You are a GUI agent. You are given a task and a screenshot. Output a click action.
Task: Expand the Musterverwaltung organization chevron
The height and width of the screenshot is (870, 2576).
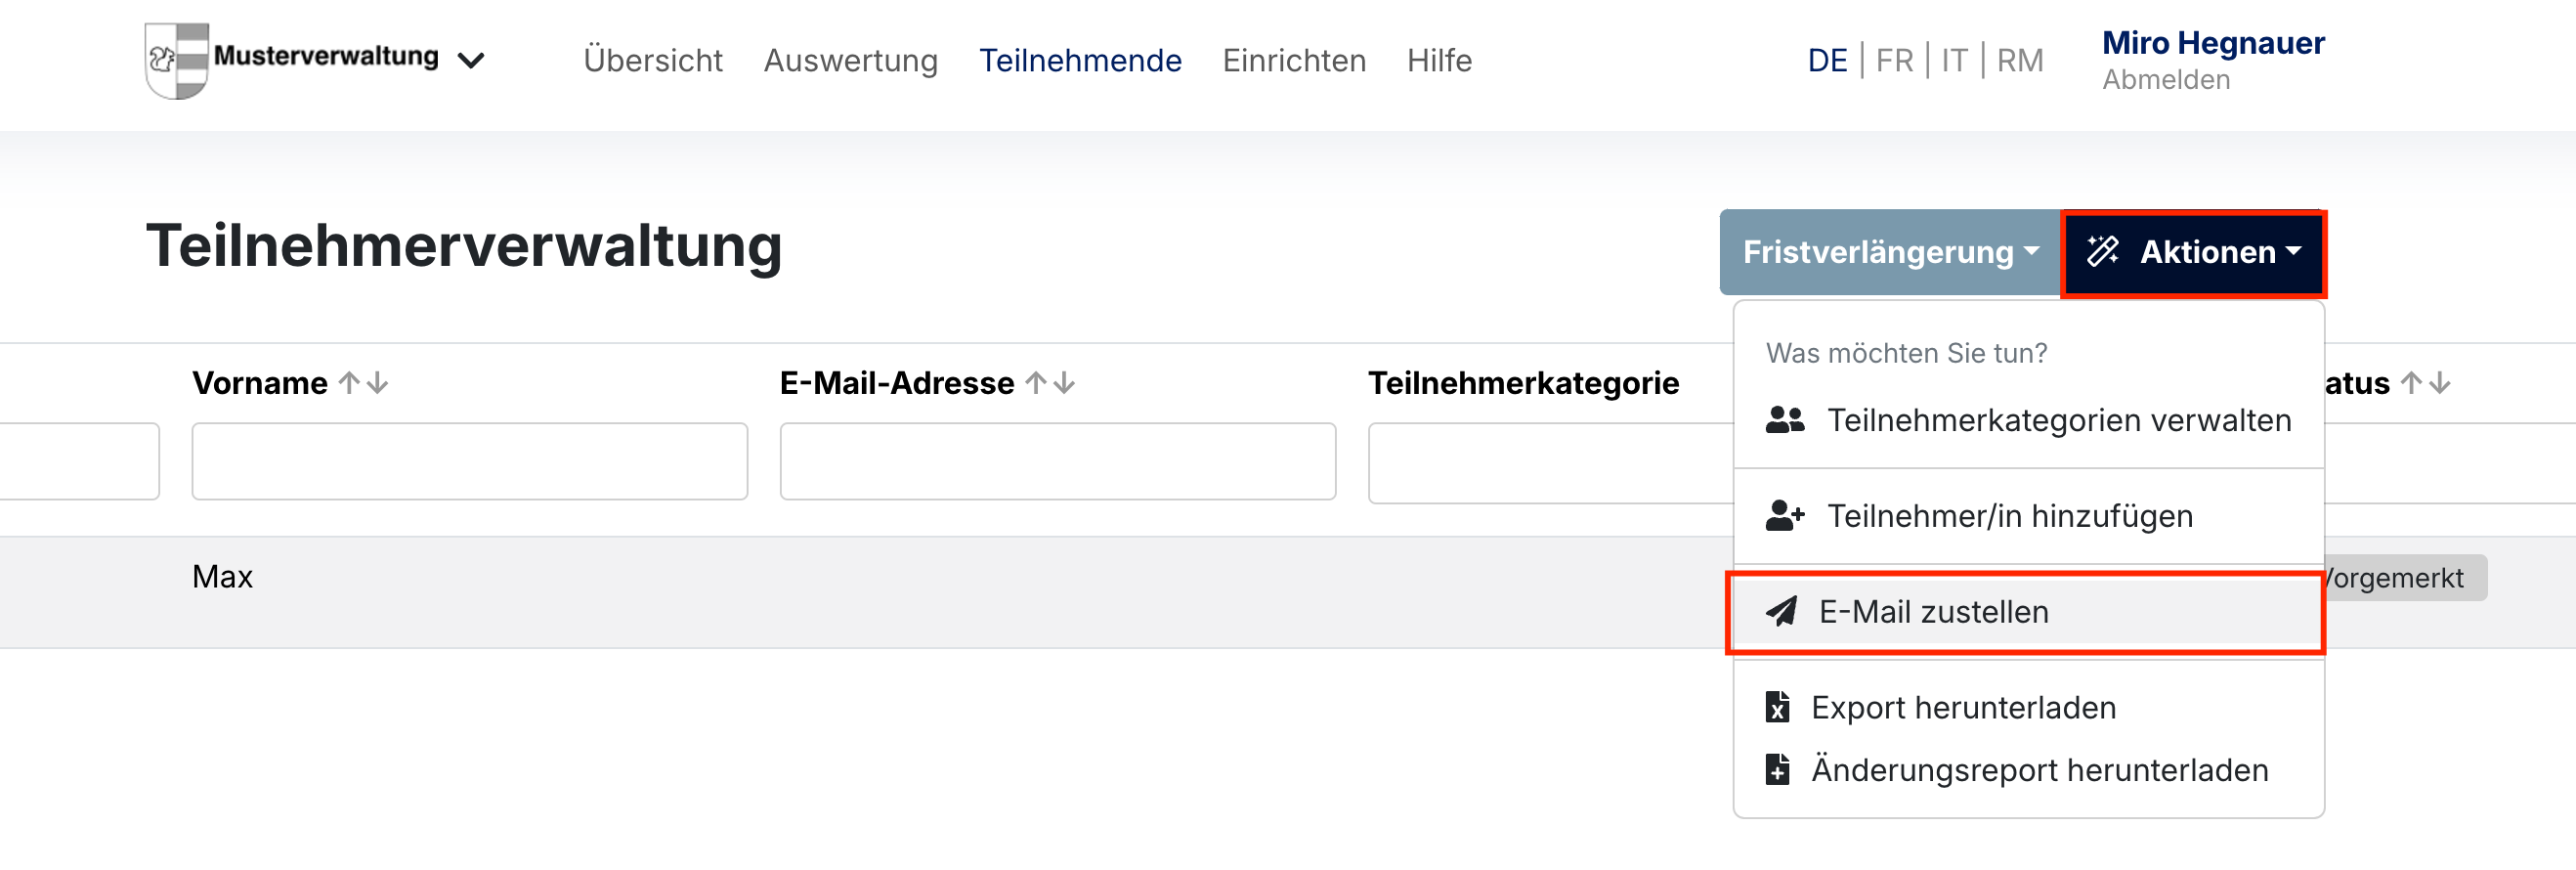471,61
